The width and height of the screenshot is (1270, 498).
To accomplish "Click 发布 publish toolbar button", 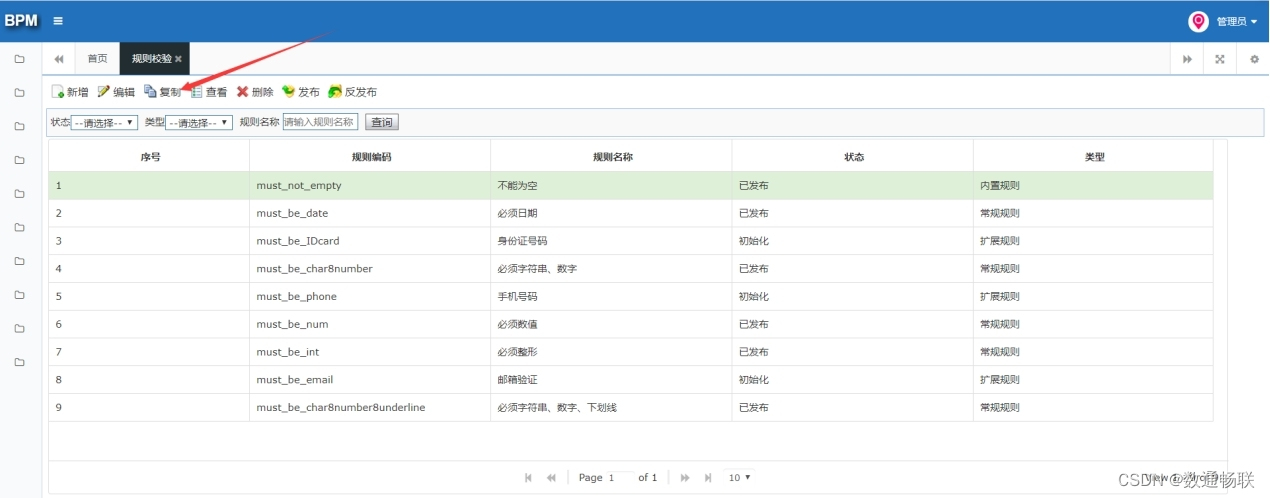I will 301,92.
